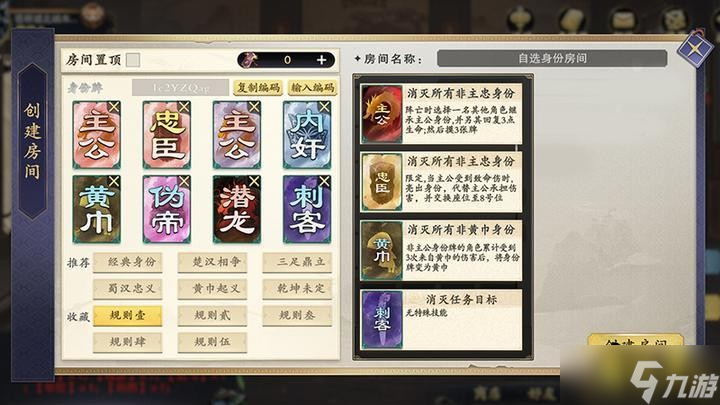
Task: Choose the 三足鼎立 recommended preset
Action: point(297,263)
